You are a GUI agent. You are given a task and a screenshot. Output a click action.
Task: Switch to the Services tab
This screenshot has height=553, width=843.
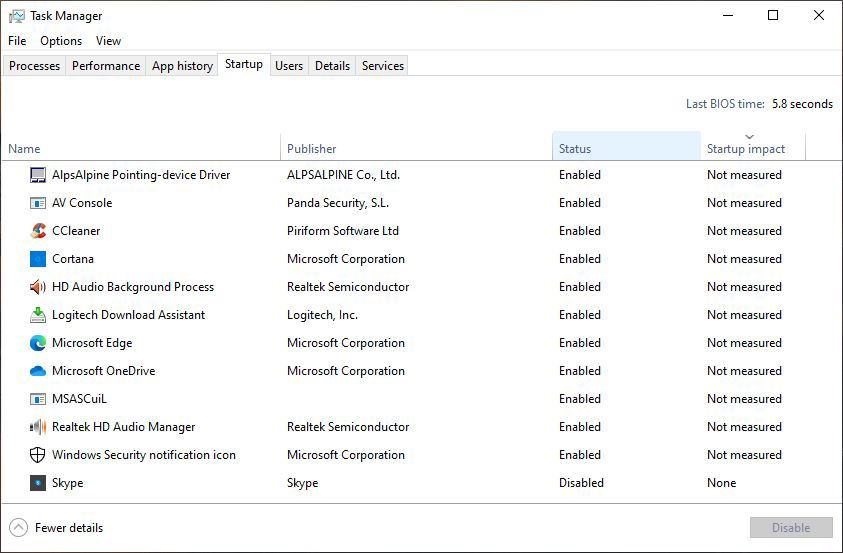pos(383,66)
